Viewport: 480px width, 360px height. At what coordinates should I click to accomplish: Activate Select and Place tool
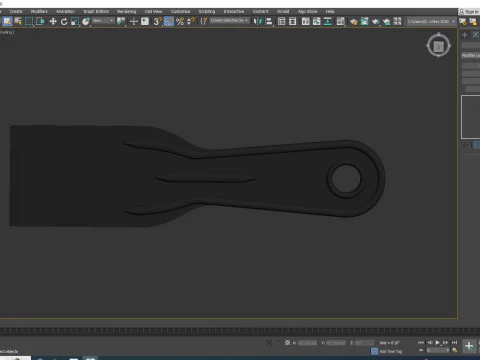(x=86, y=22)
